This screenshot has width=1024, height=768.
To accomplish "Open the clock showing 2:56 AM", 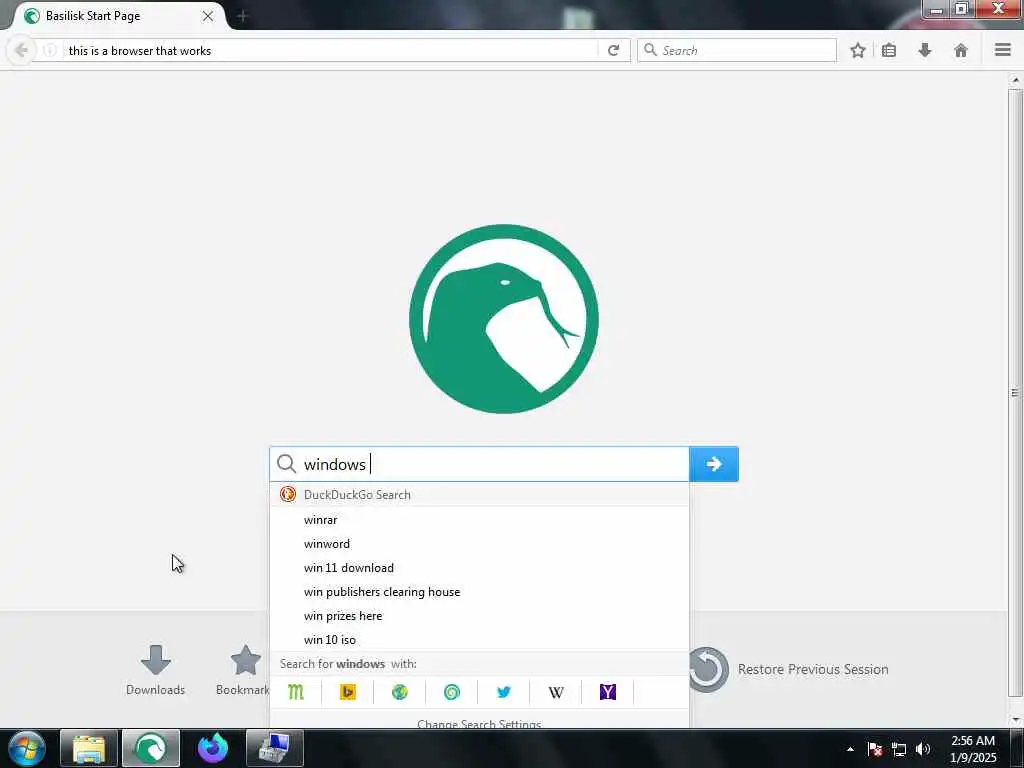I will tap(973, 749).
